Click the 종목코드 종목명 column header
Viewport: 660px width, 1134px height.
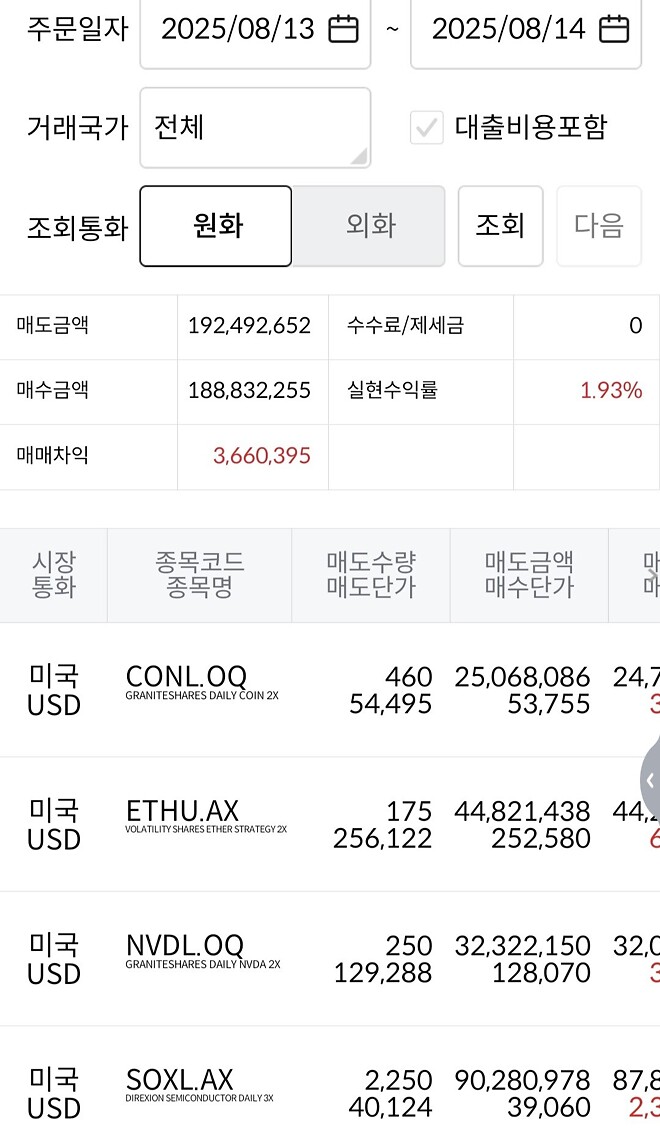point(199,574)
